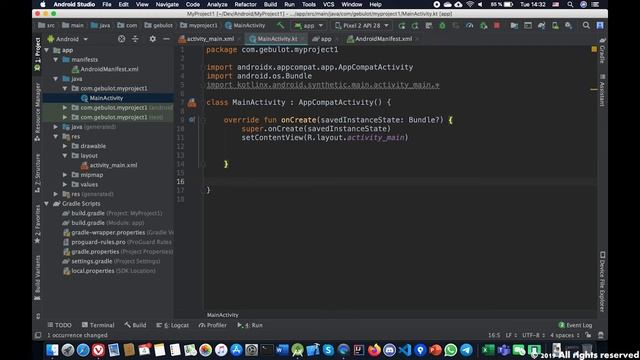Click the Scroll from Source target icon
This screenshot has width=640, height=360.
pyautogui.click(x=122, y=39)
